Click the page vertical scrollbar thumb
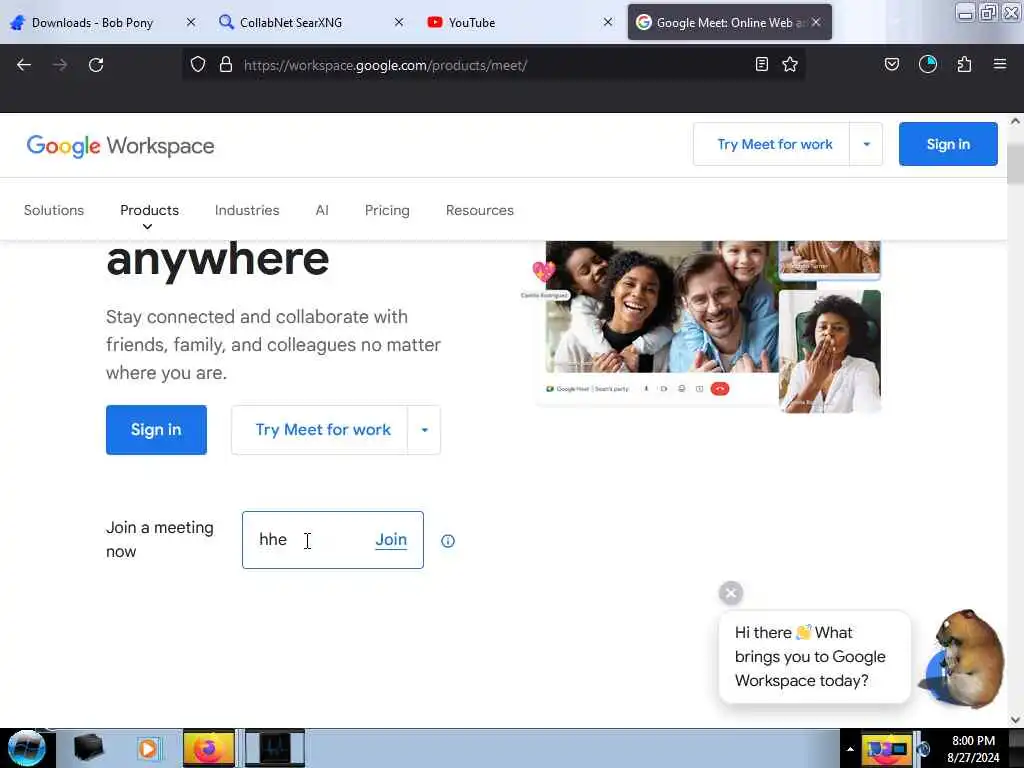 click(1016, 163)
